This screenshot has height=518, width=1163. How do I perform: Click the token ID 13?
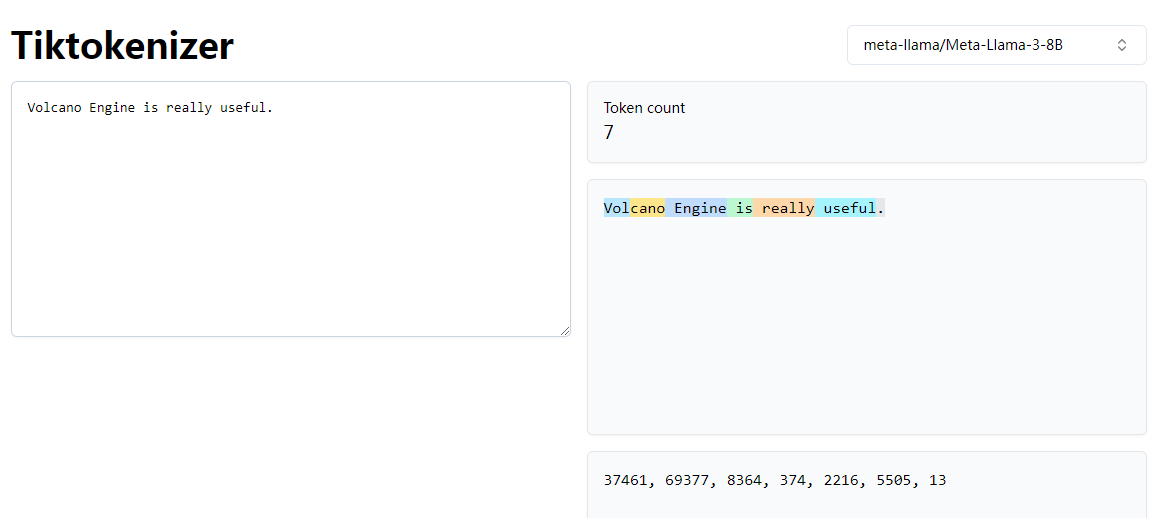[x=938, y=480]
